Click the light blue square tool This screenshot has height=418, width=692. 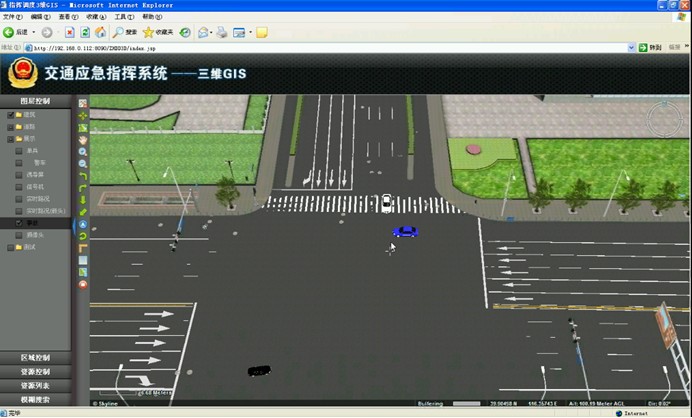point(83,260)
